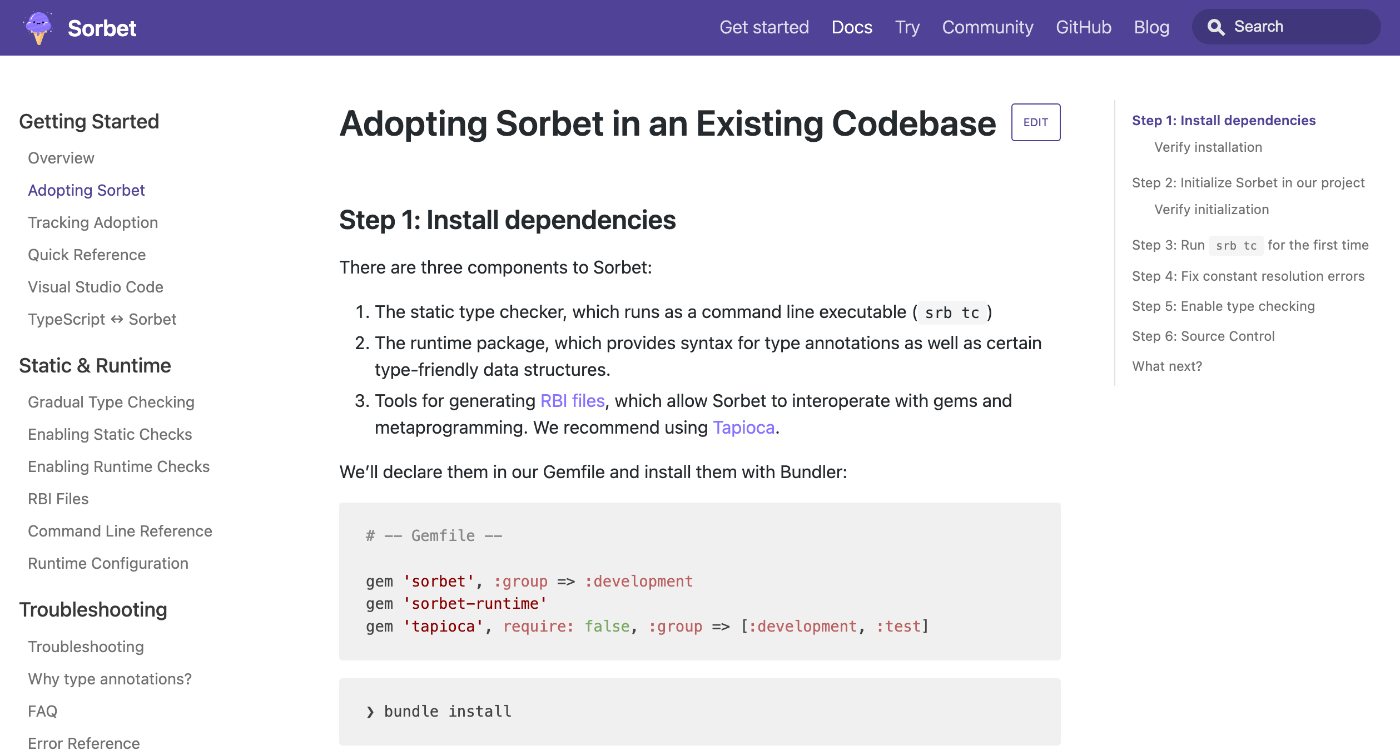Open the Overview sidebar page
The height and width of the screenshot is (755, 1400).
(x=61, y=158)
